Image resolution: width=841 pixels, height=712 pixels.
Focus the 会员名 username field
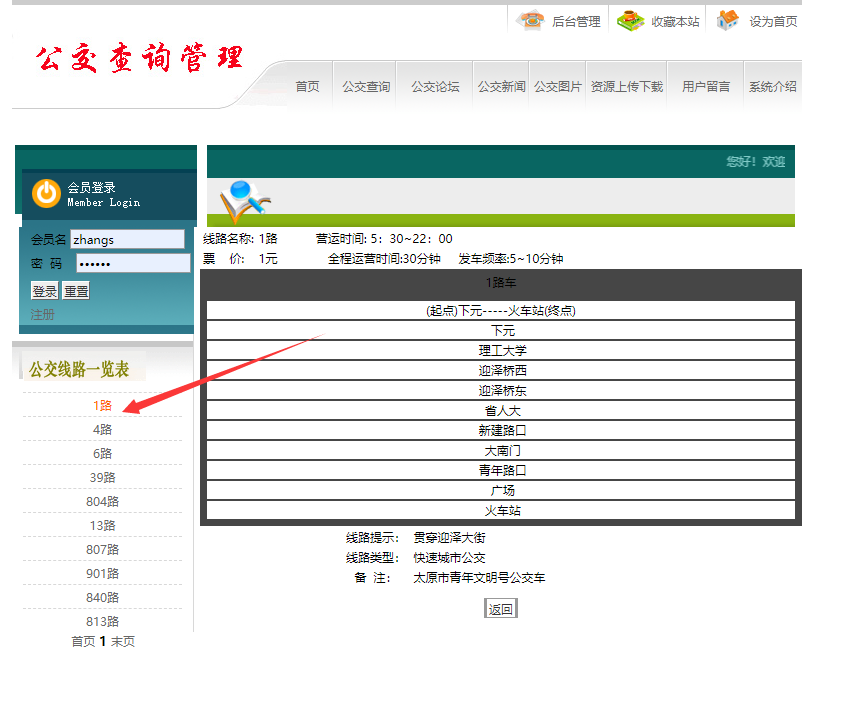click(128, 239)
